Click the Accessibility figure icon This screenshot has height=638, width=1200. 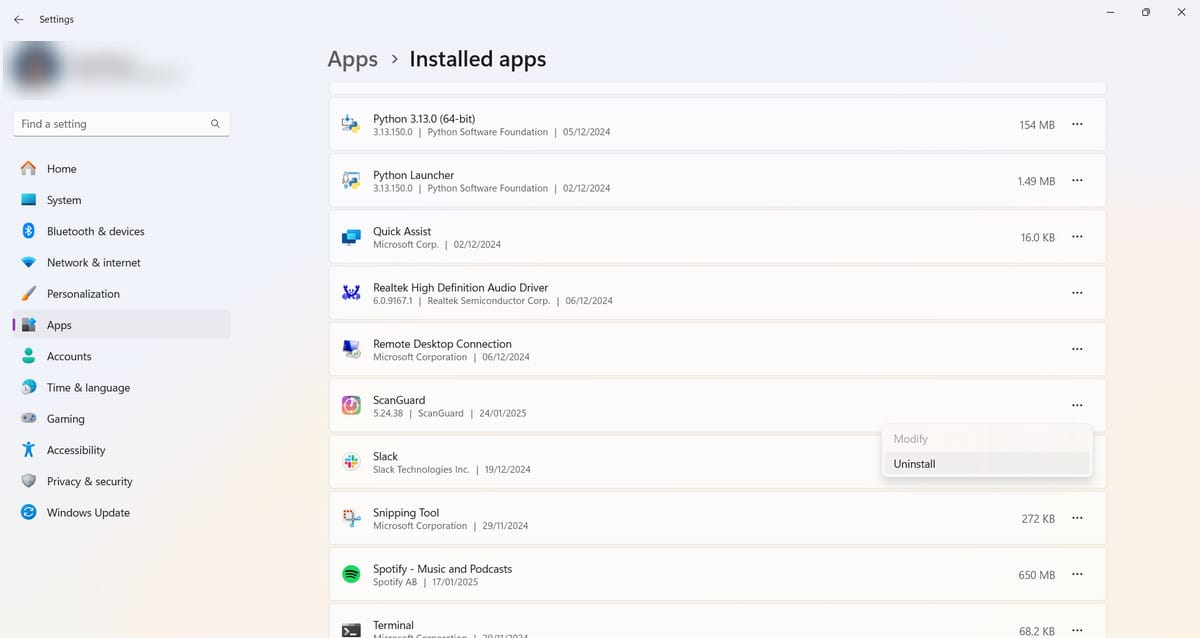click(29, 450)
